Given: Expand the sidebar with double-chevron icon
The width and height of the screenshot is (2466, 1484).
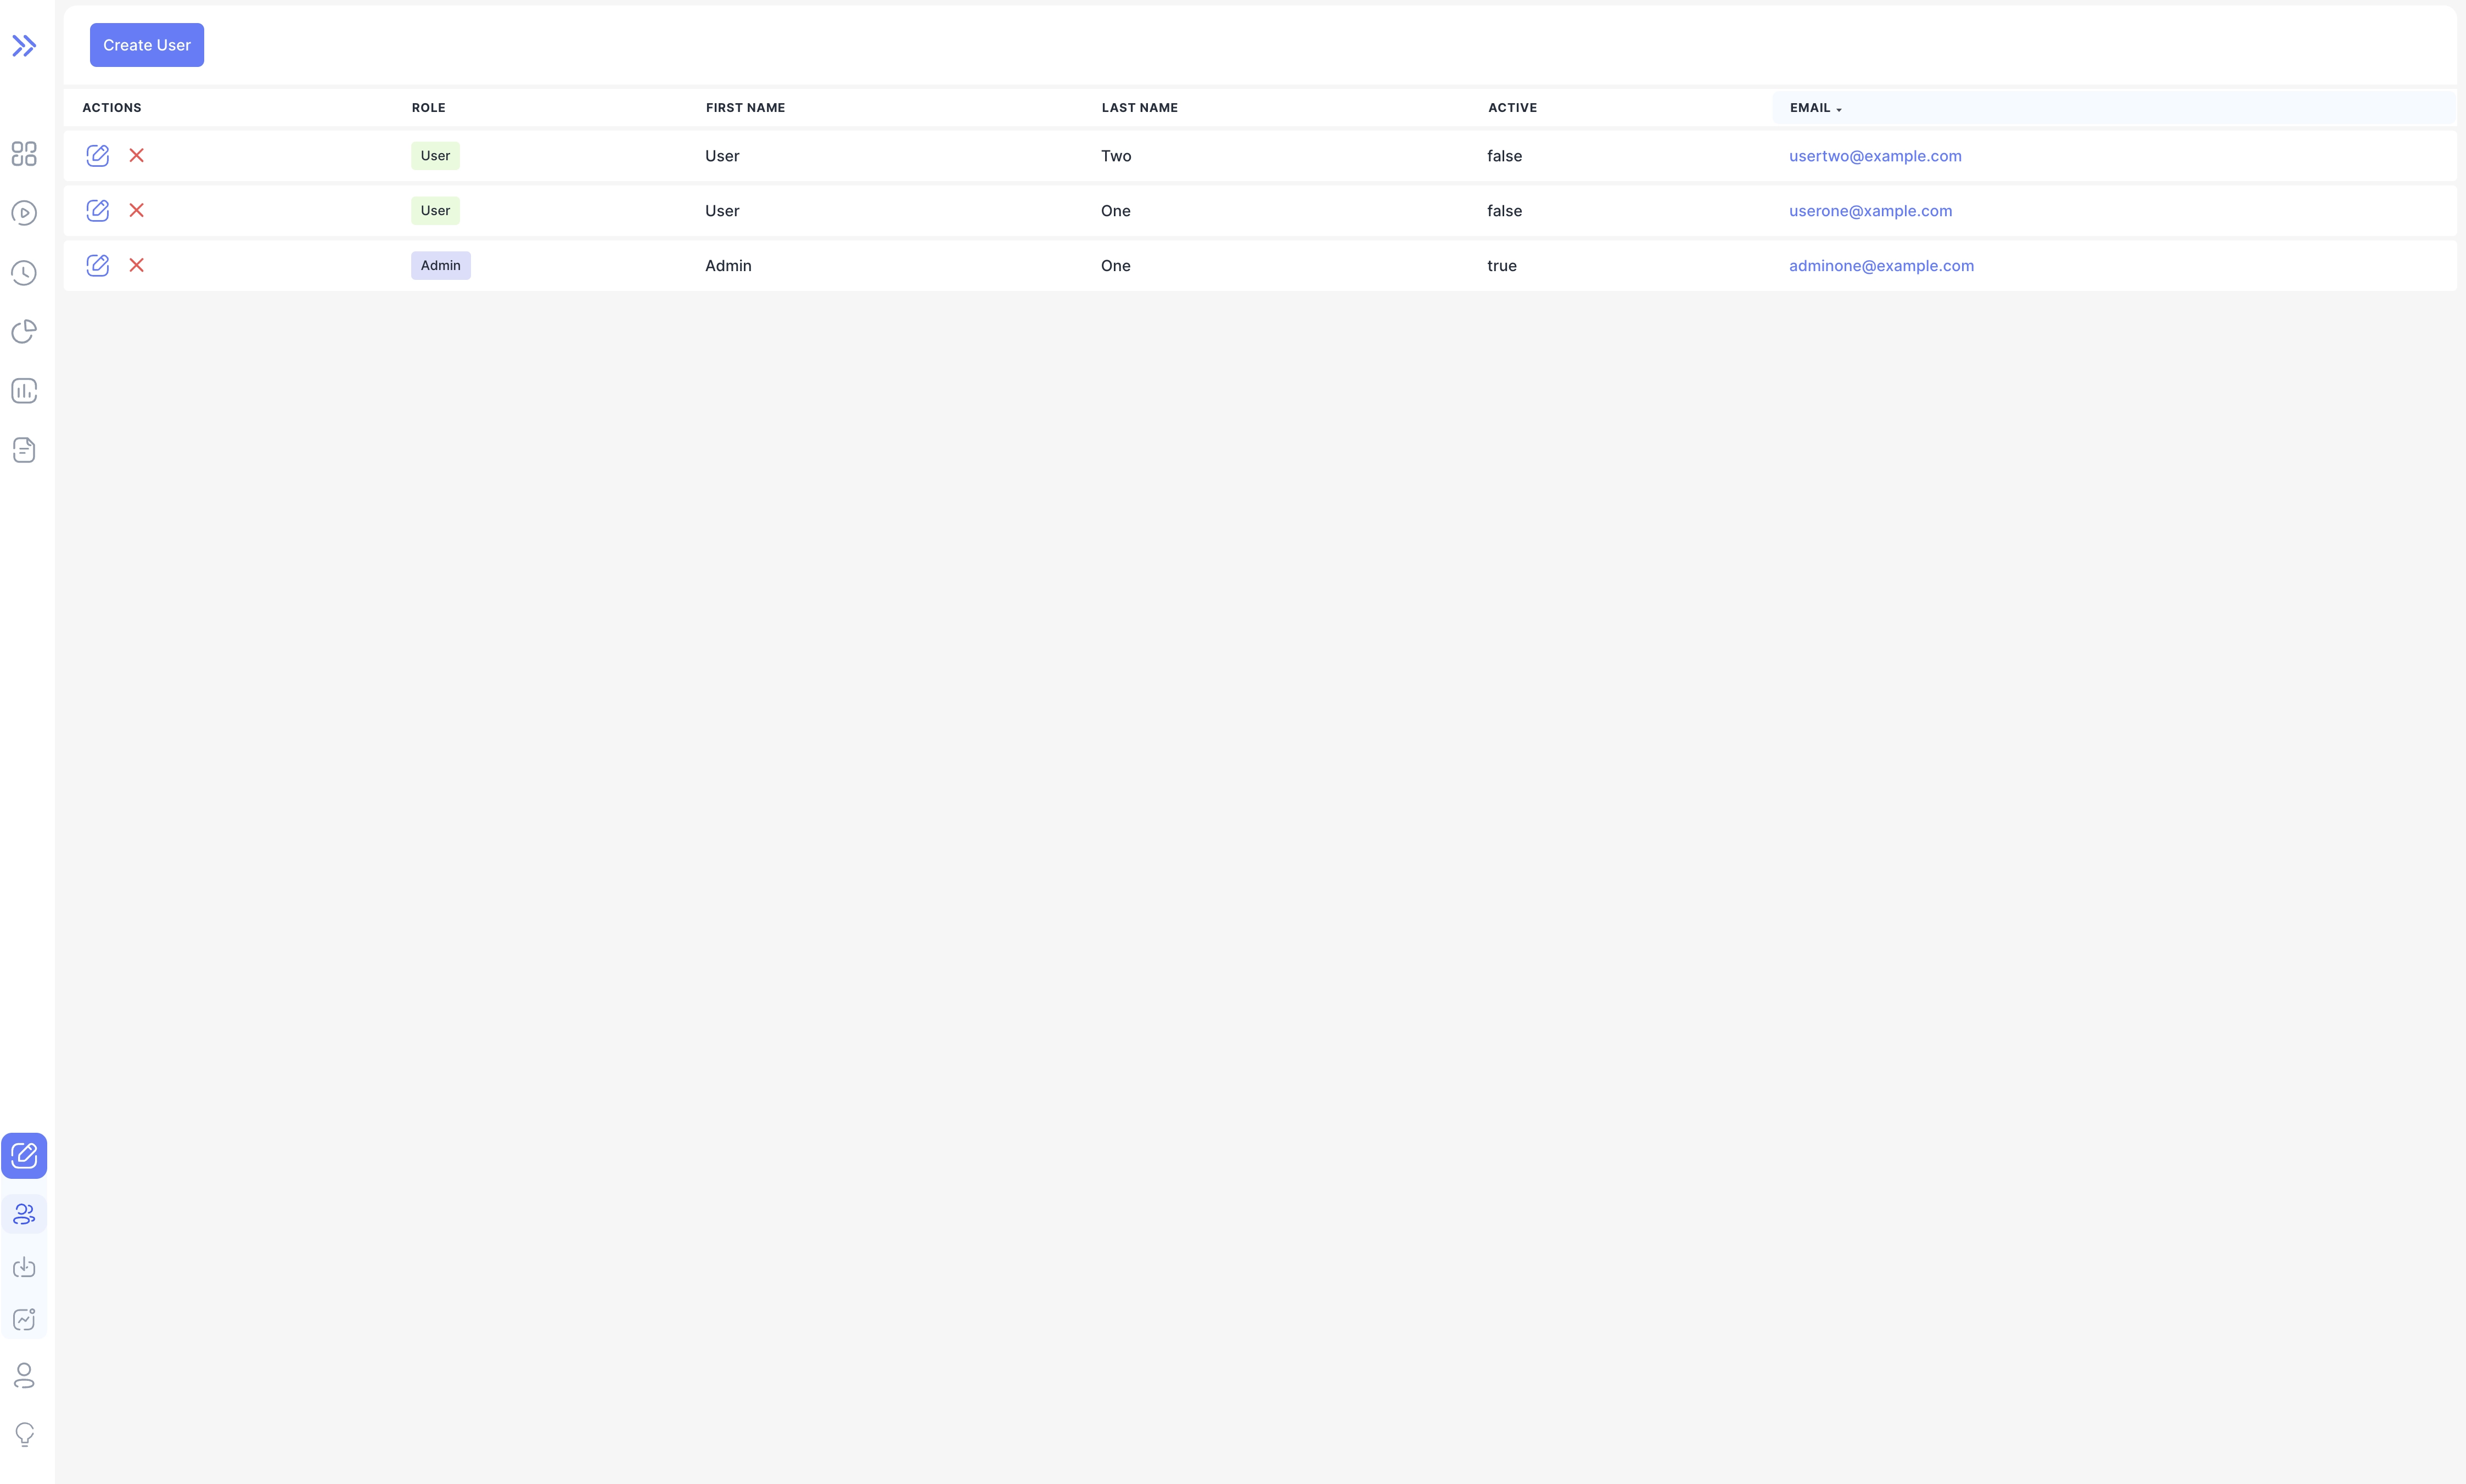Looking at the screenshot, I should tap(24, 46).
